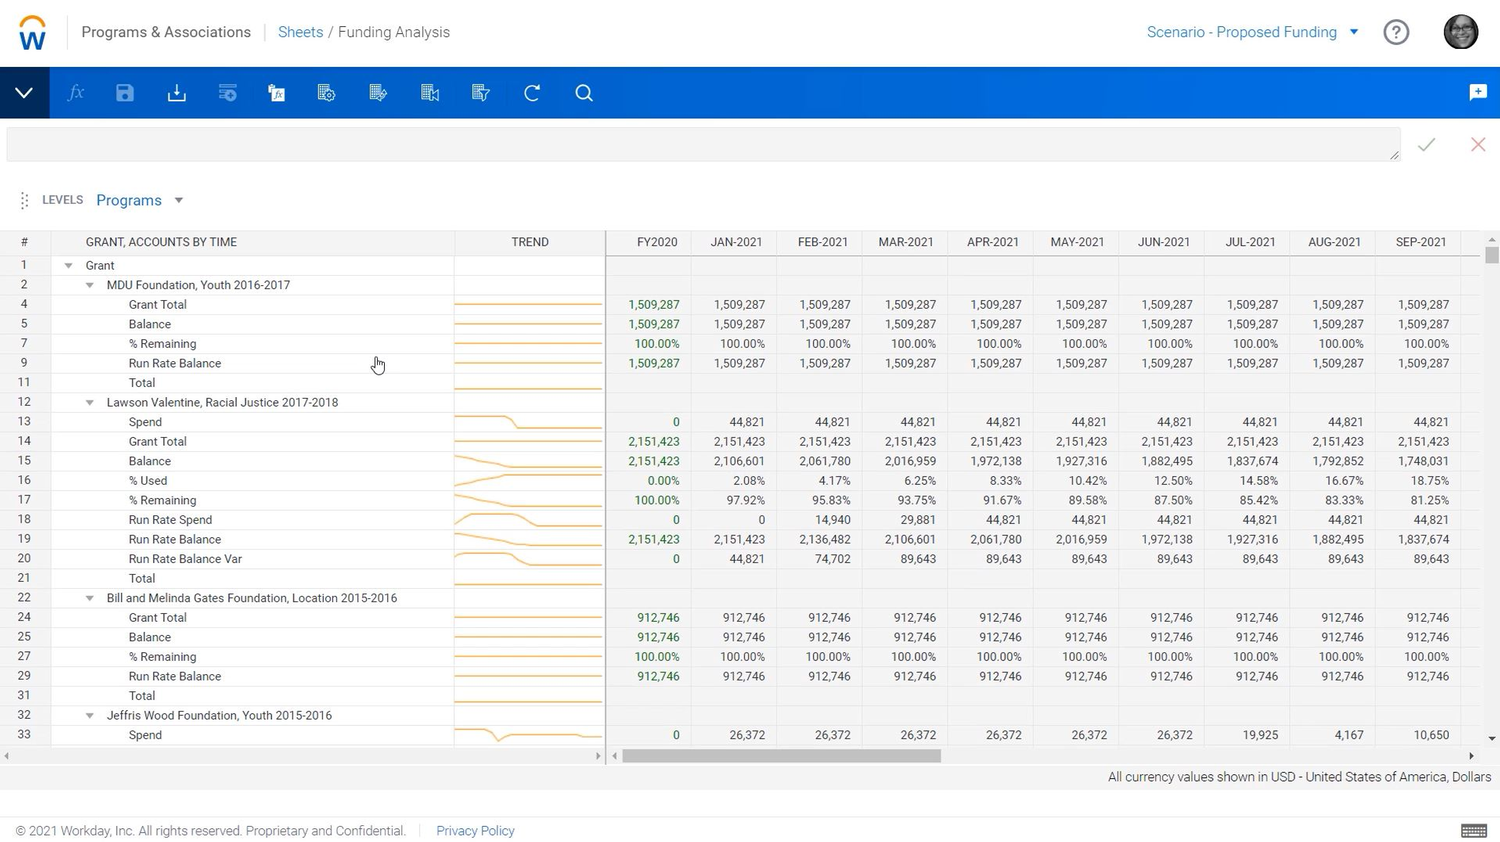This screenshot has width=1500, height=842.
Task: Click the formula input field
Action: coord(700,143)
